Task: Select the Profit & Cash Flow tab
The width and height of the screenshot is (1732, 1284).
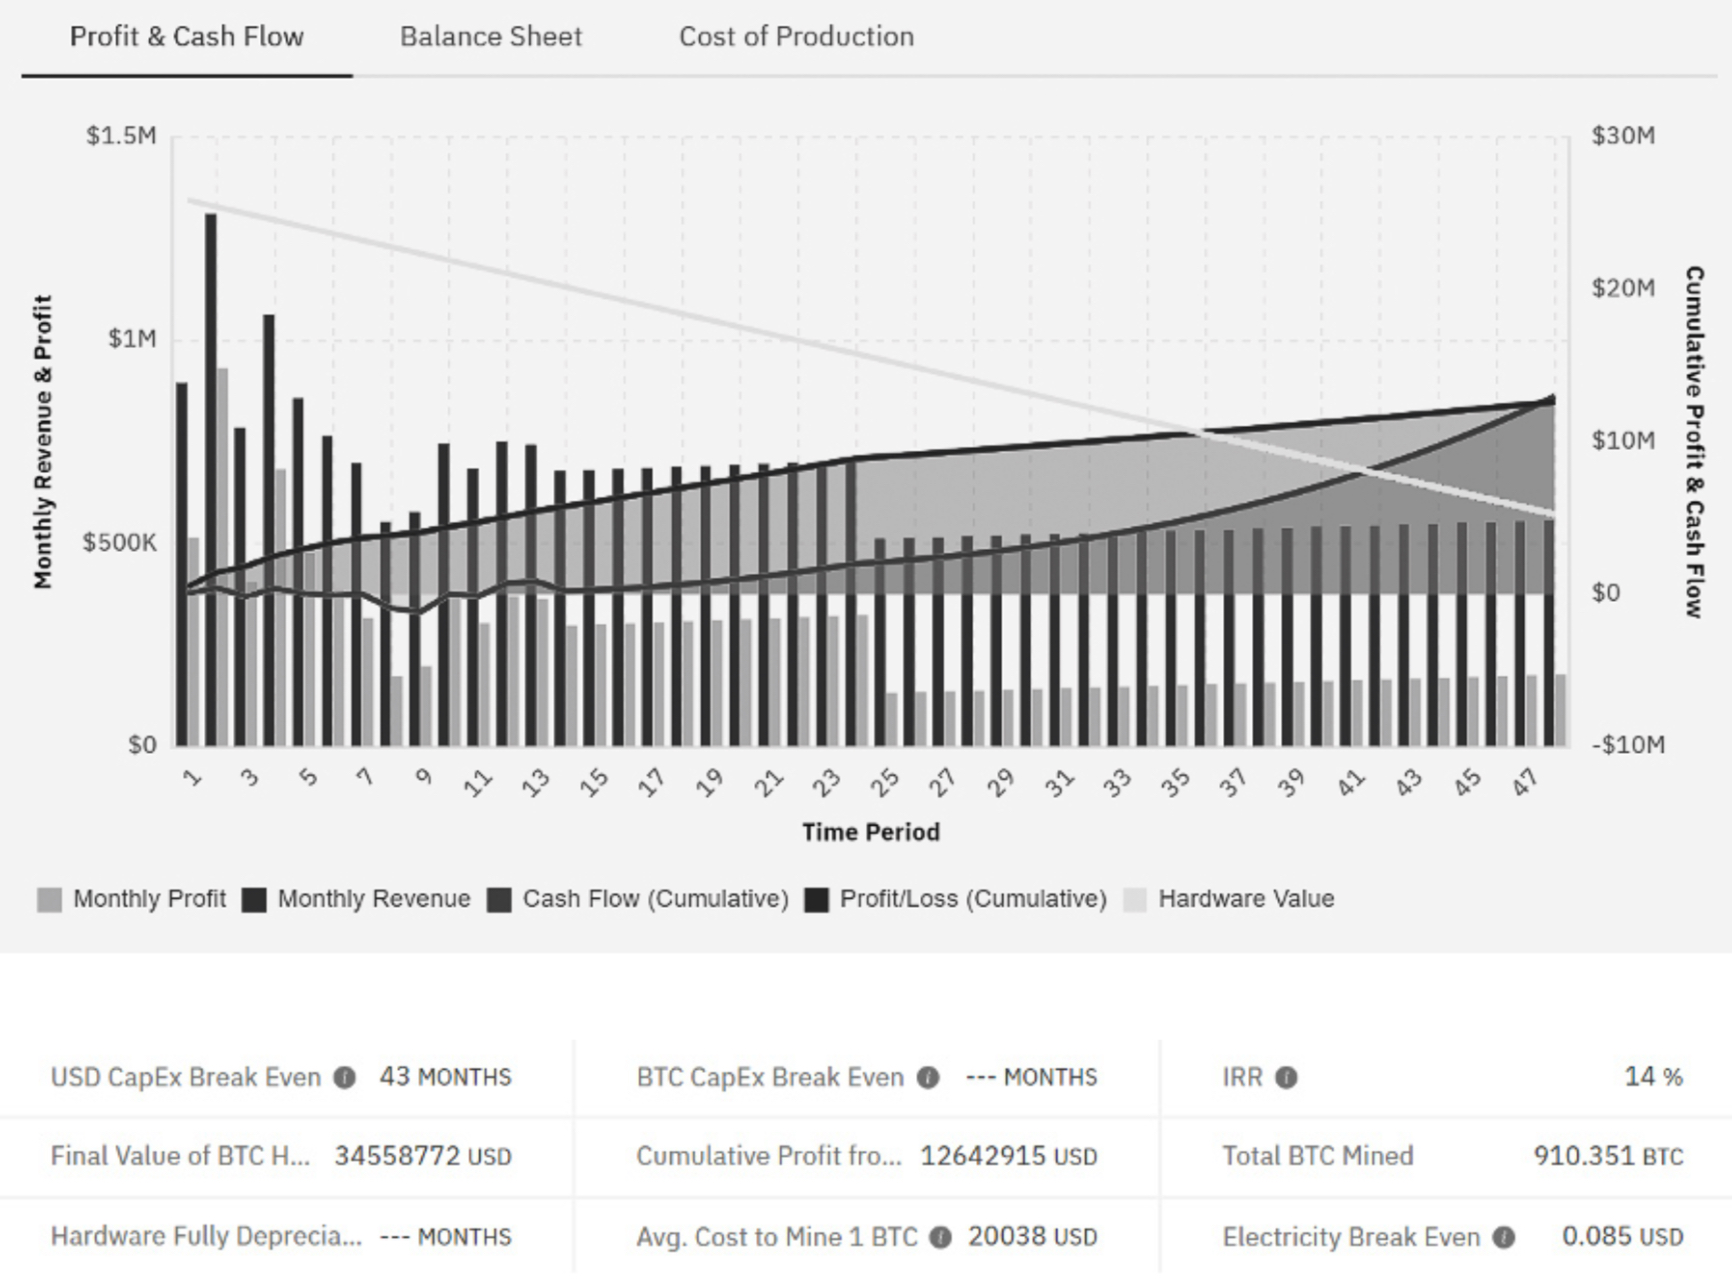Action: click(186, 37)
